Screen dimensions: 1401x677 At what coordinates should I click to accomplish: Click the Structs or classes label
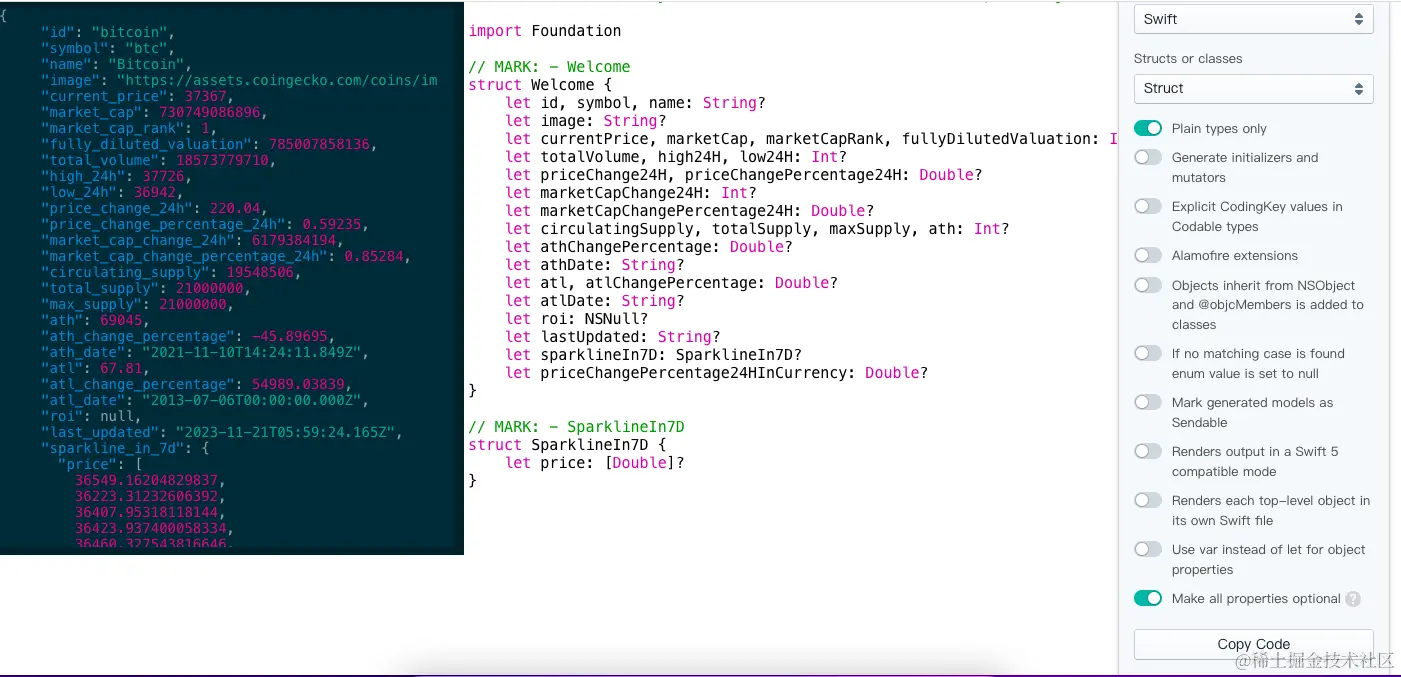[1188, 59]
